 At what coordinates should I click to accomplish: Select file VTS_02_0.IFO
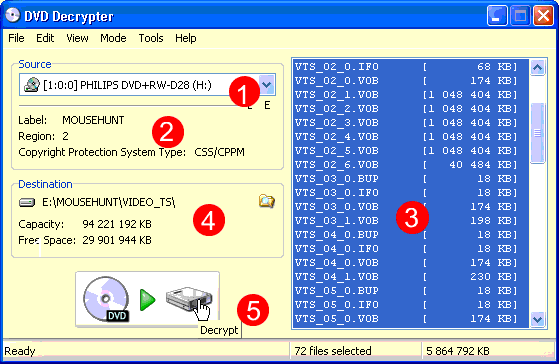(x=410, y=67)
